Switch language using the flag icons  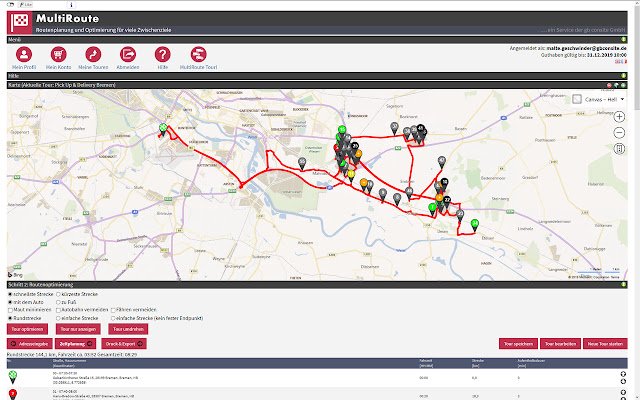pos(621,62)
